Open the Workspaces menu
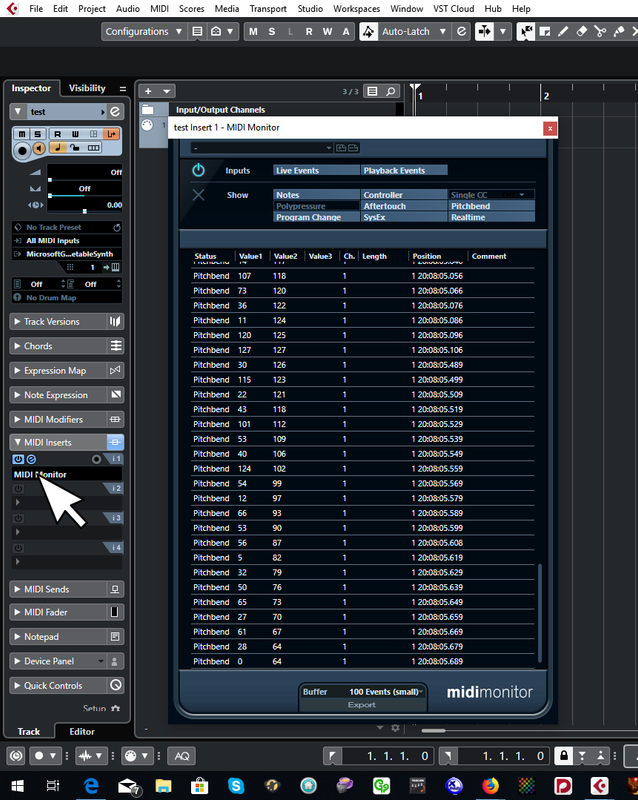This screenshot has height=800, width=638. pyautogui.click(x=356, y=9)
